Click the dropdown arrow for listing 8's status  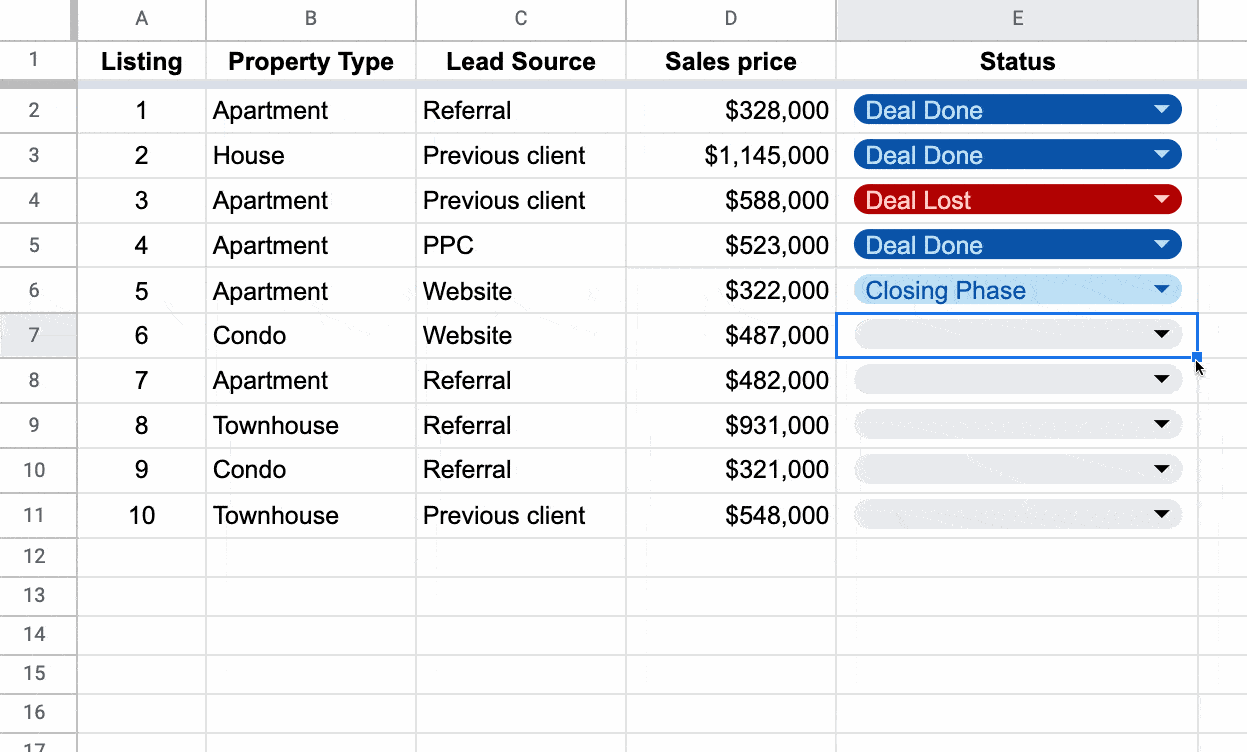click(x=1162, y=425)
